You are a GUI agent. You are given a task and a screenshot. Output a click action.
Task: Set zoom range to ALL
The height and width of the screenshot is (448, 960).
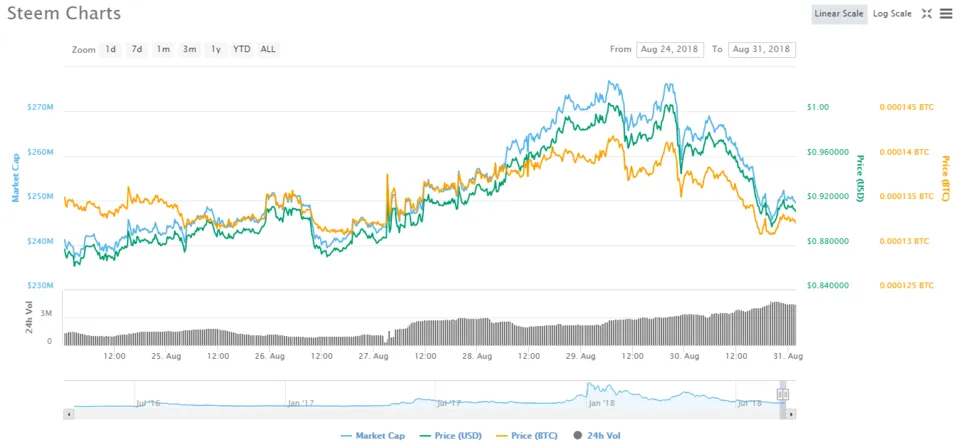[268, 50]
